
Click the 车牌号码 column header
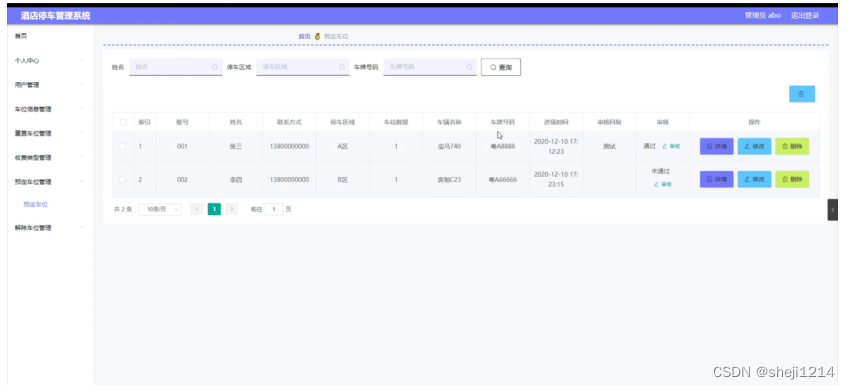(503, 122)
